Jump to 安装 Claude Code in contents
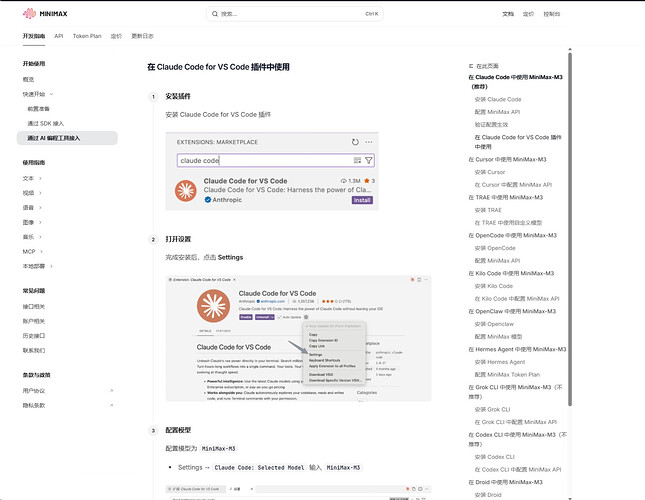The width and height of the screenshot is (645, 500). tap(498, 100)
